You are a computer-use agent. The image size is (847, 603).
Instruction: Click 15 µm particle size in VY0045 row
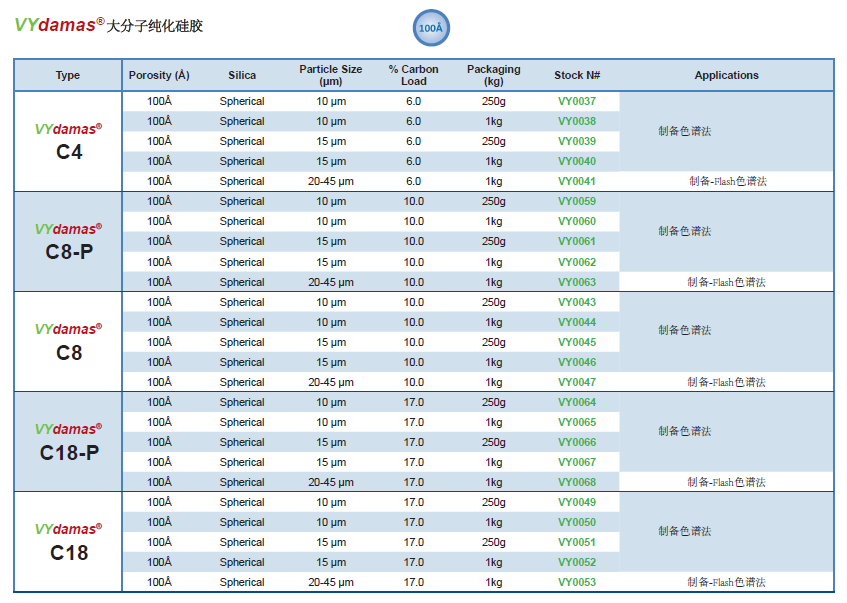point(331,342)
